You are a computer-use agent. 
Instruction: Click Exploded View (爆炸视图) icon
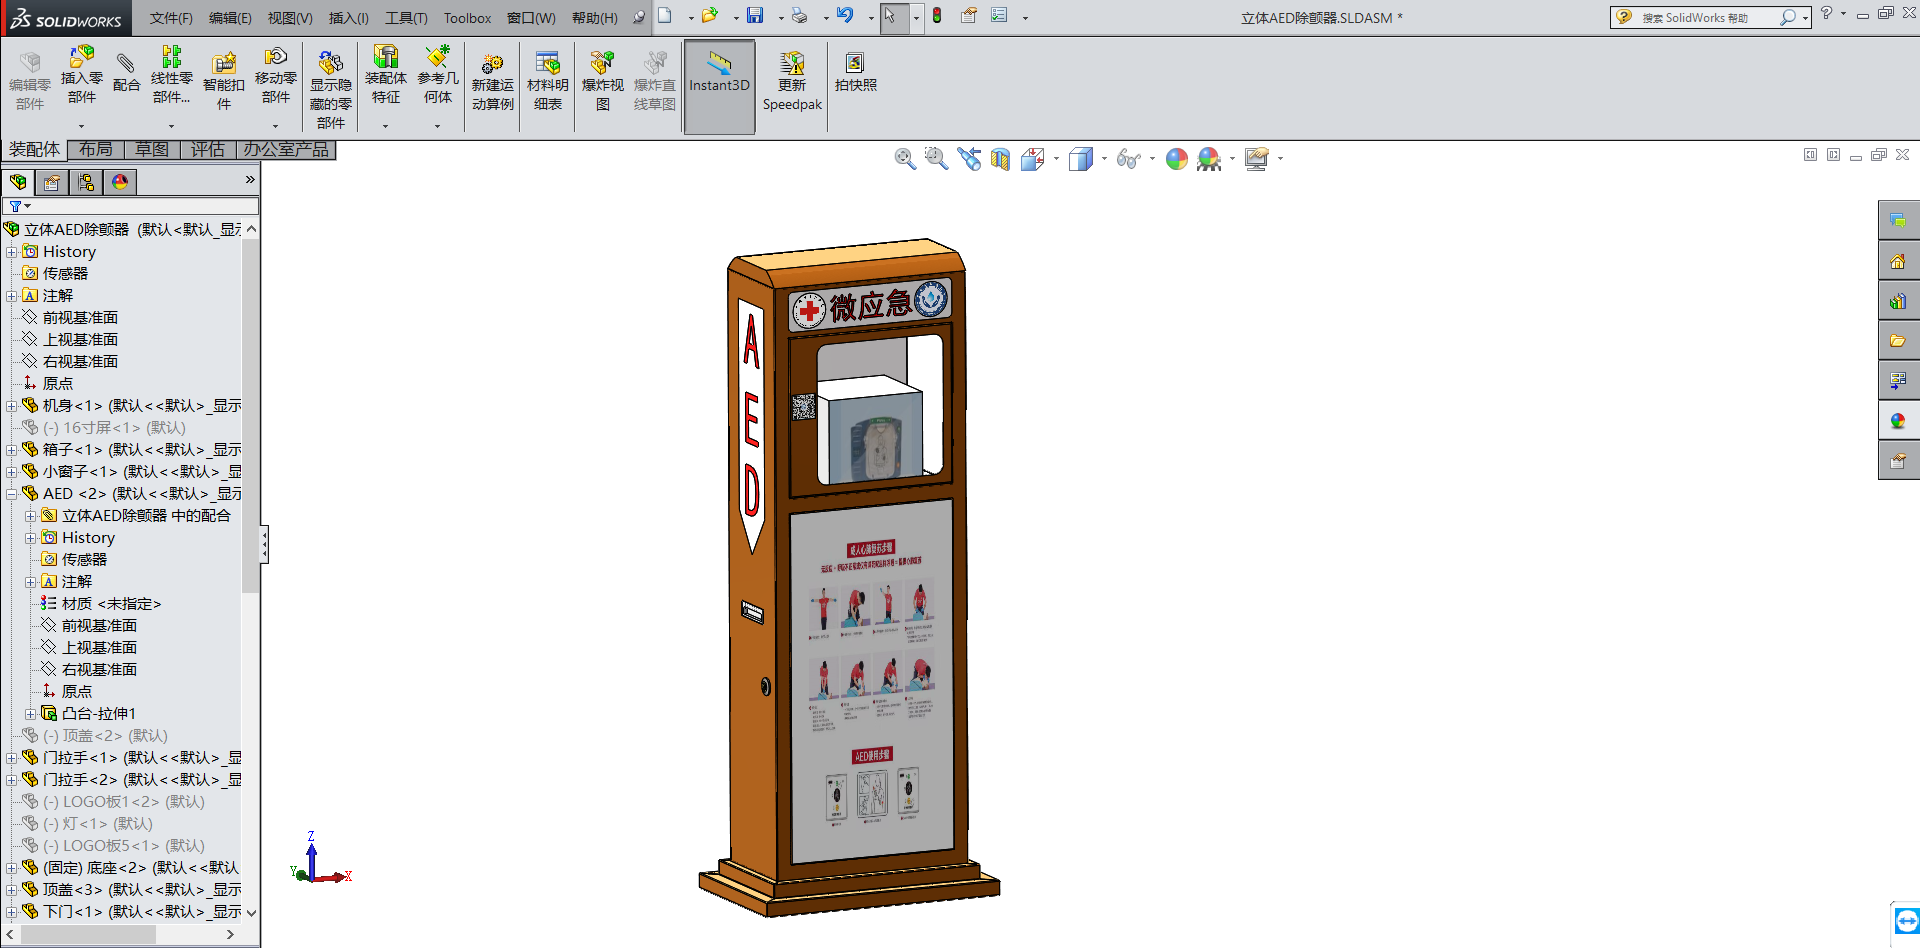603,82
